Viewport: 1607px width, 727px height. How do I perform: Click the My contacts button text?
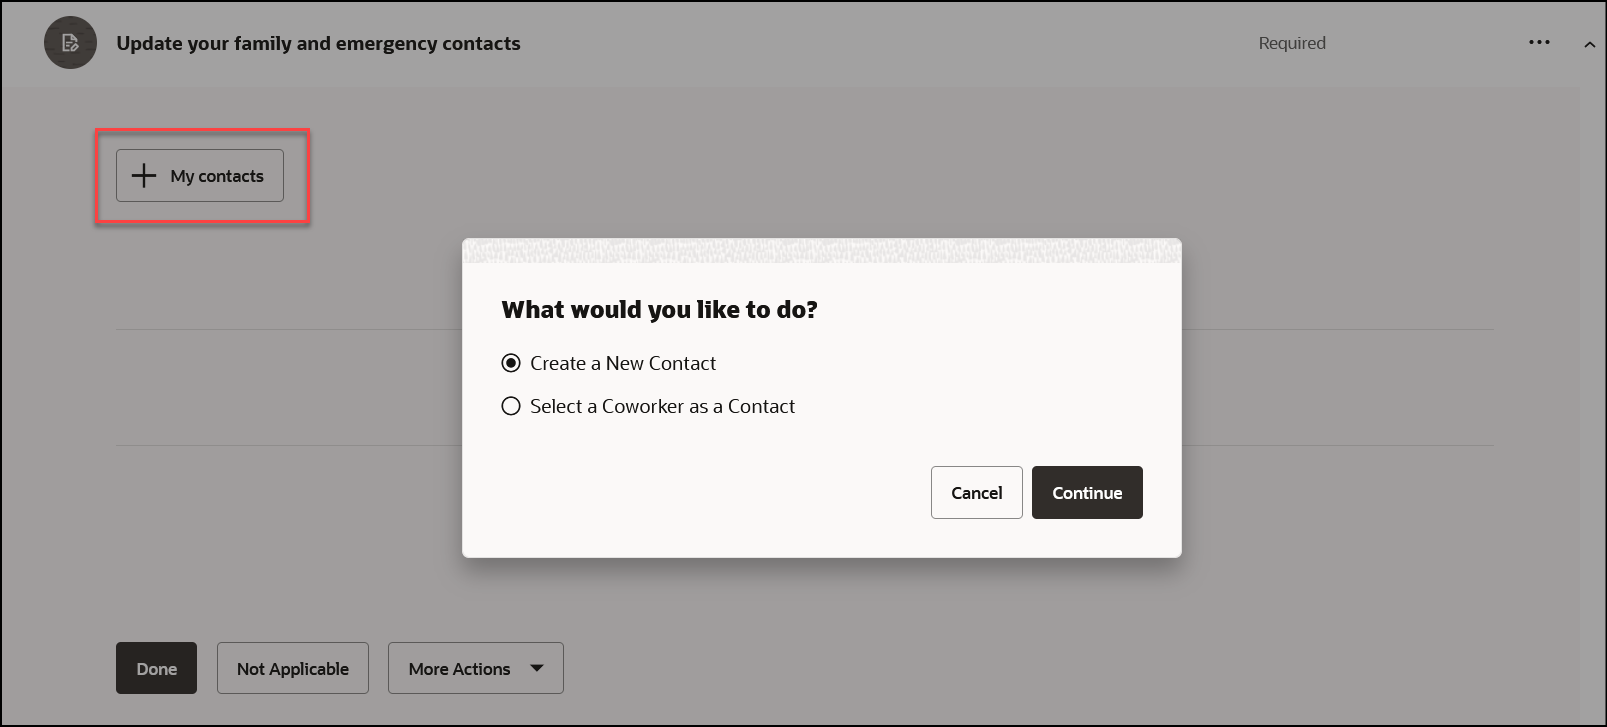tap(217, 176)
